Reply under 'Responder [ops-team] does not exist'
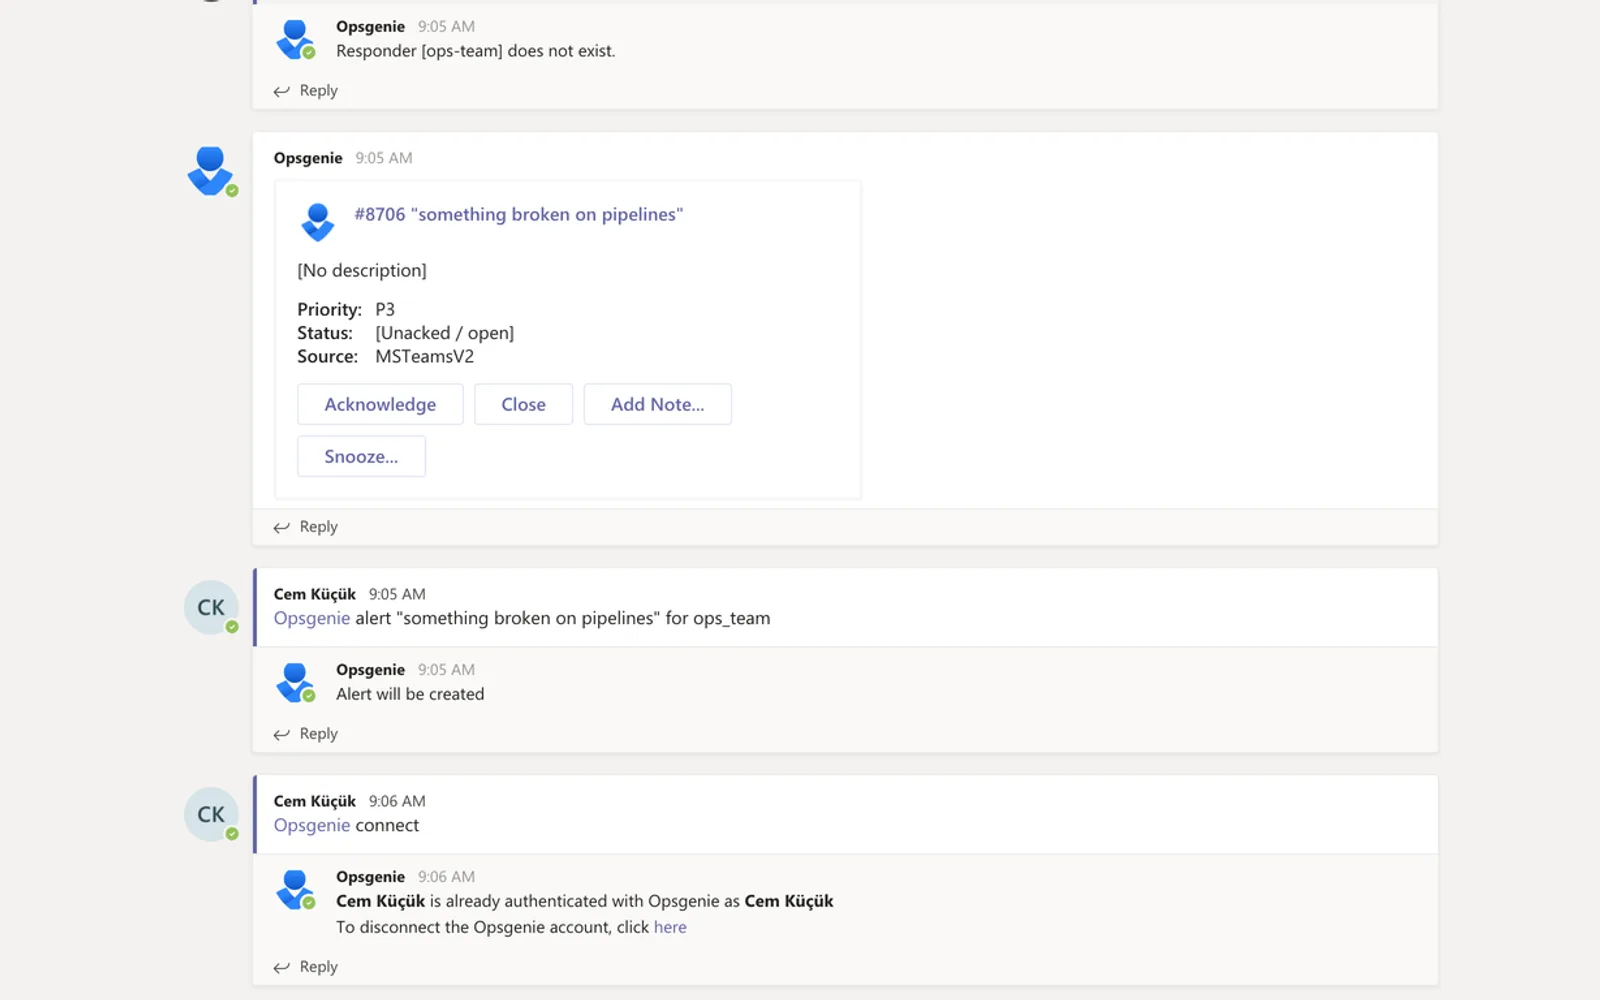The height and width of the screenshot is (1000, 1600). click(x=306, y=90)
